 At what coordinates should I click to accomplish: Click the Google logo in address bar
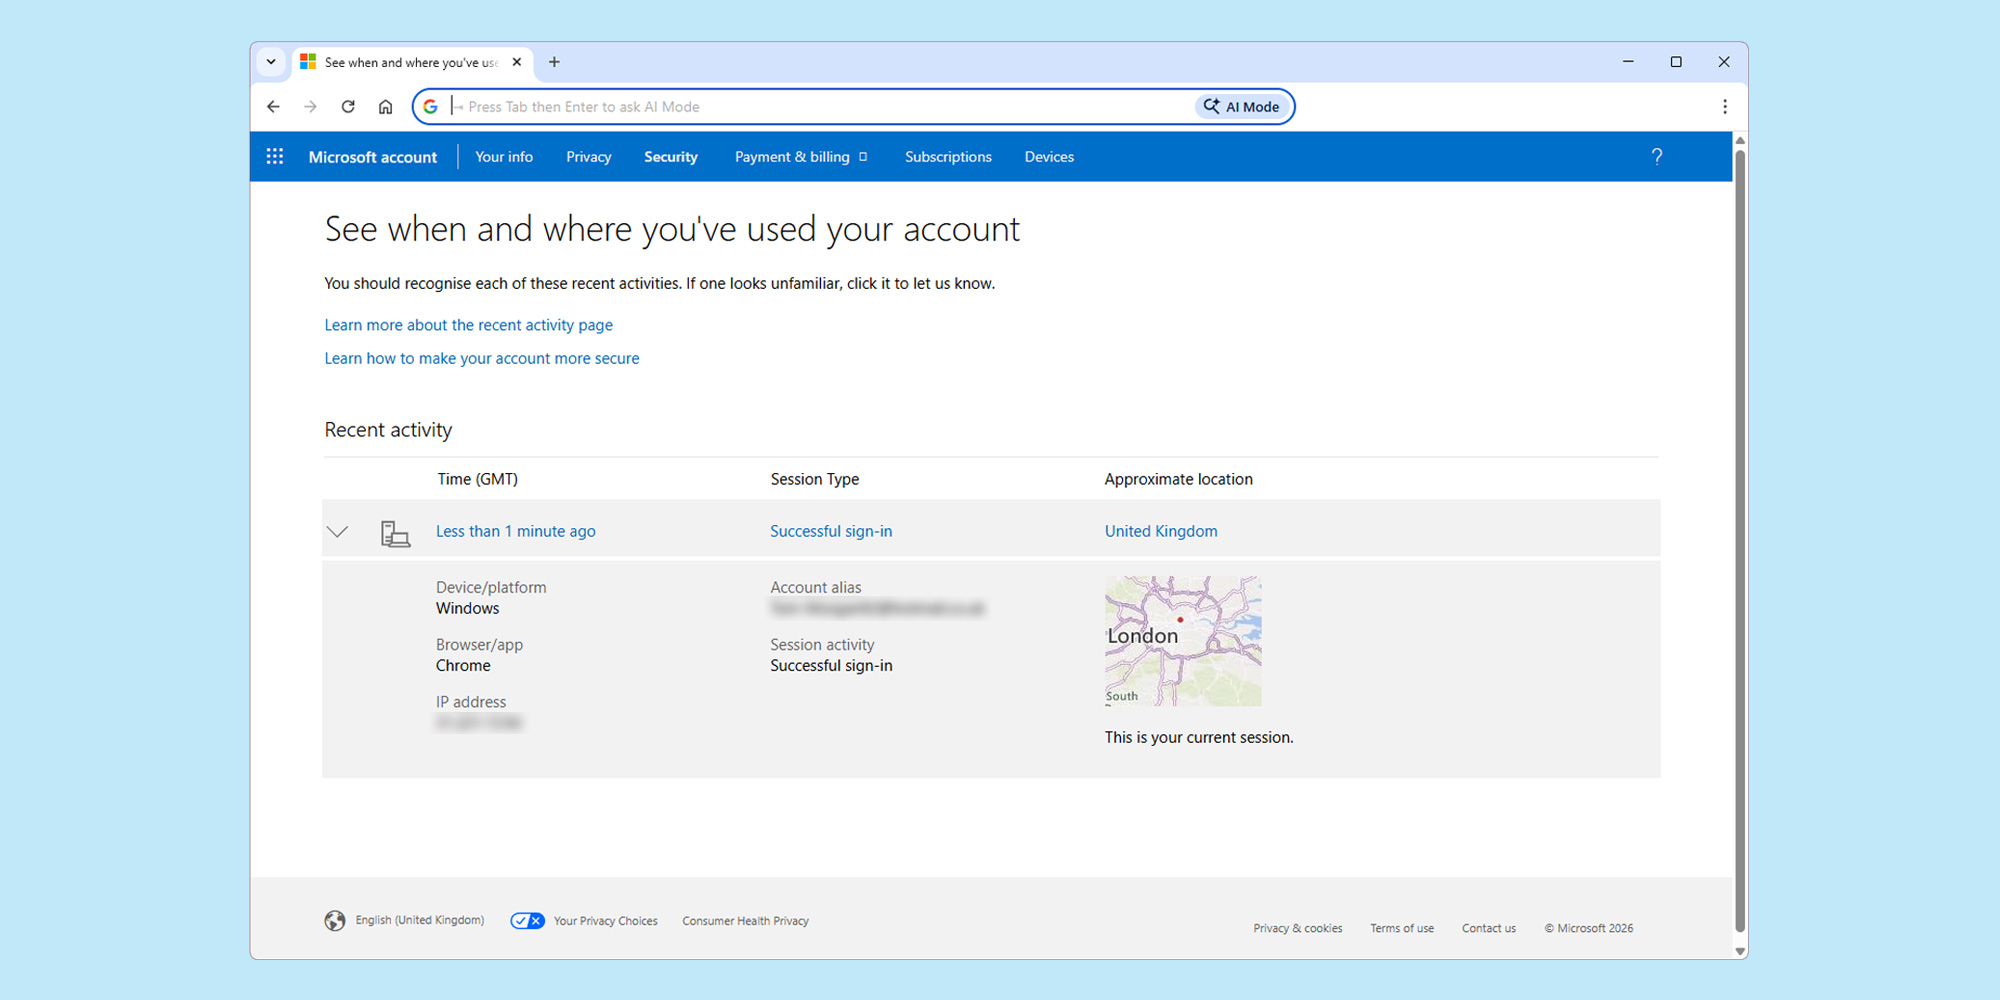pyautogui.click(x=430, y=106)
